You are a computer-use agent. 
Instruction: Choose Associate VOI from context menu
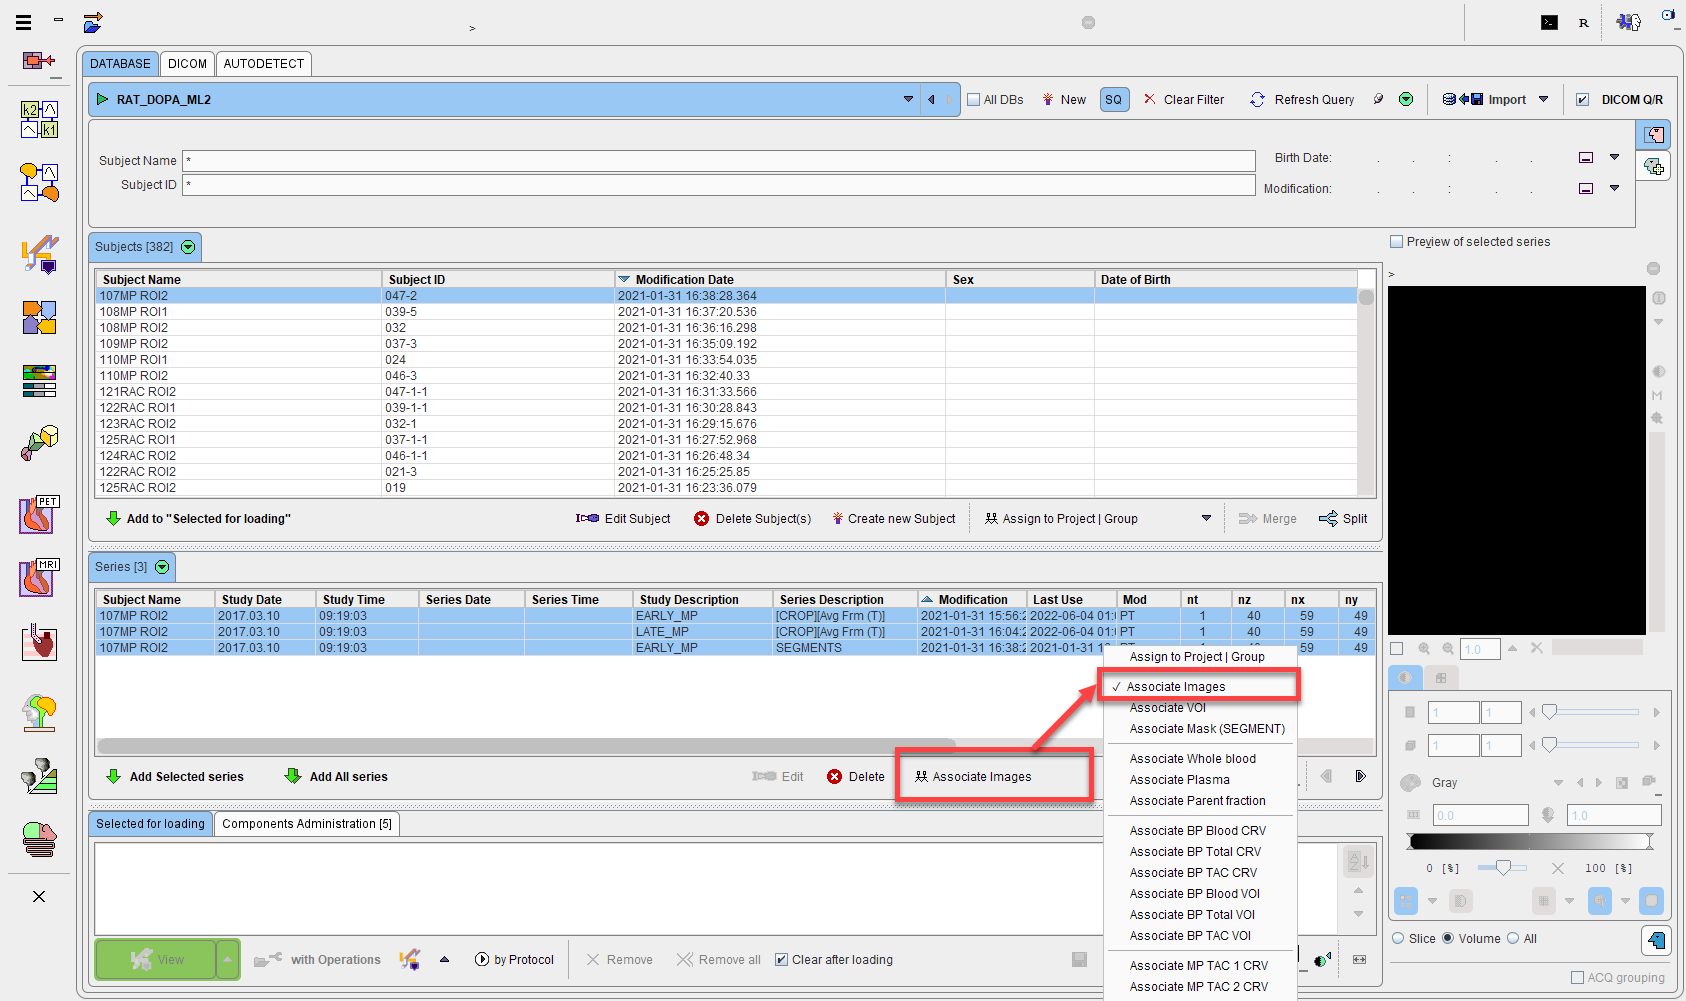pos(1168,707)
